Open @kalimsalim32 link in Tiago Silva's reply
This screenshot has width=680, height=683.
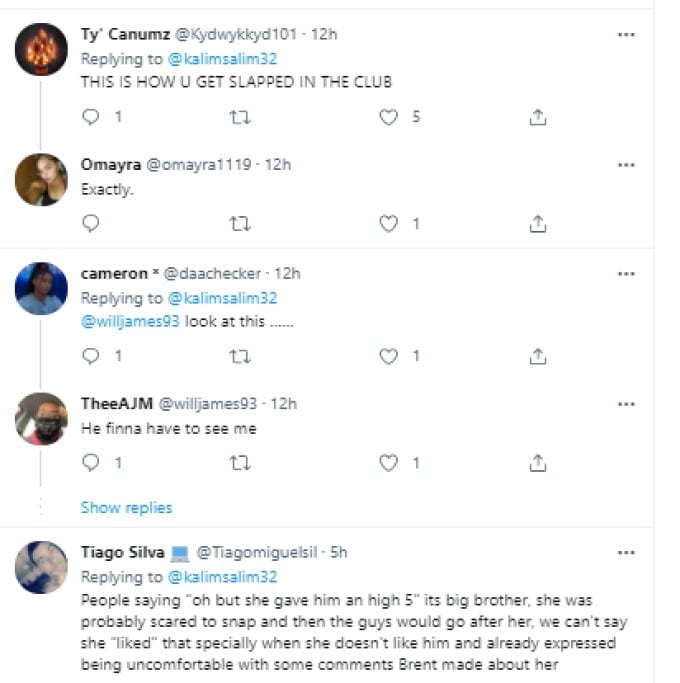222,577
